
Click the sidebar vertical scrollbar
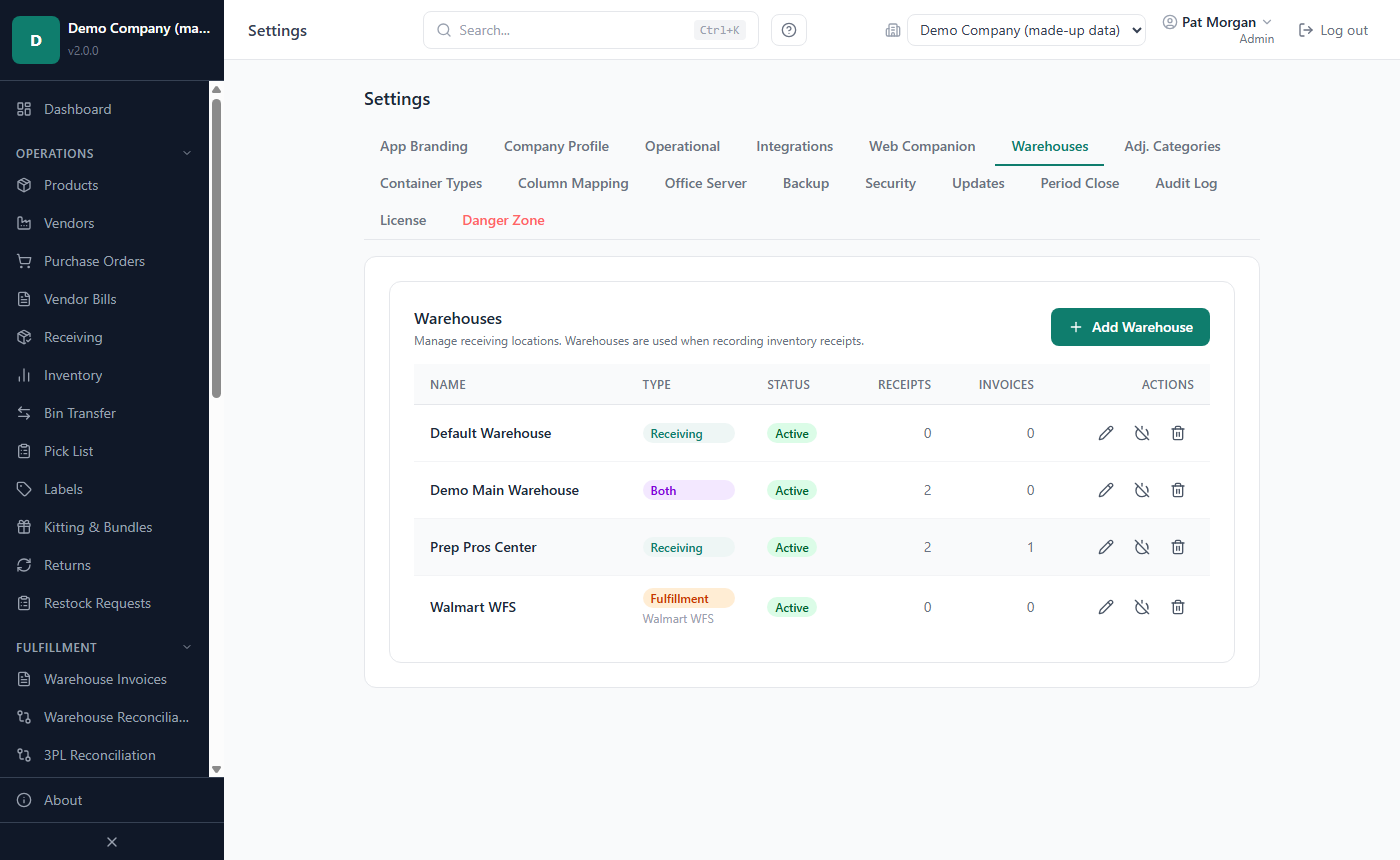(x=216, y=248)
